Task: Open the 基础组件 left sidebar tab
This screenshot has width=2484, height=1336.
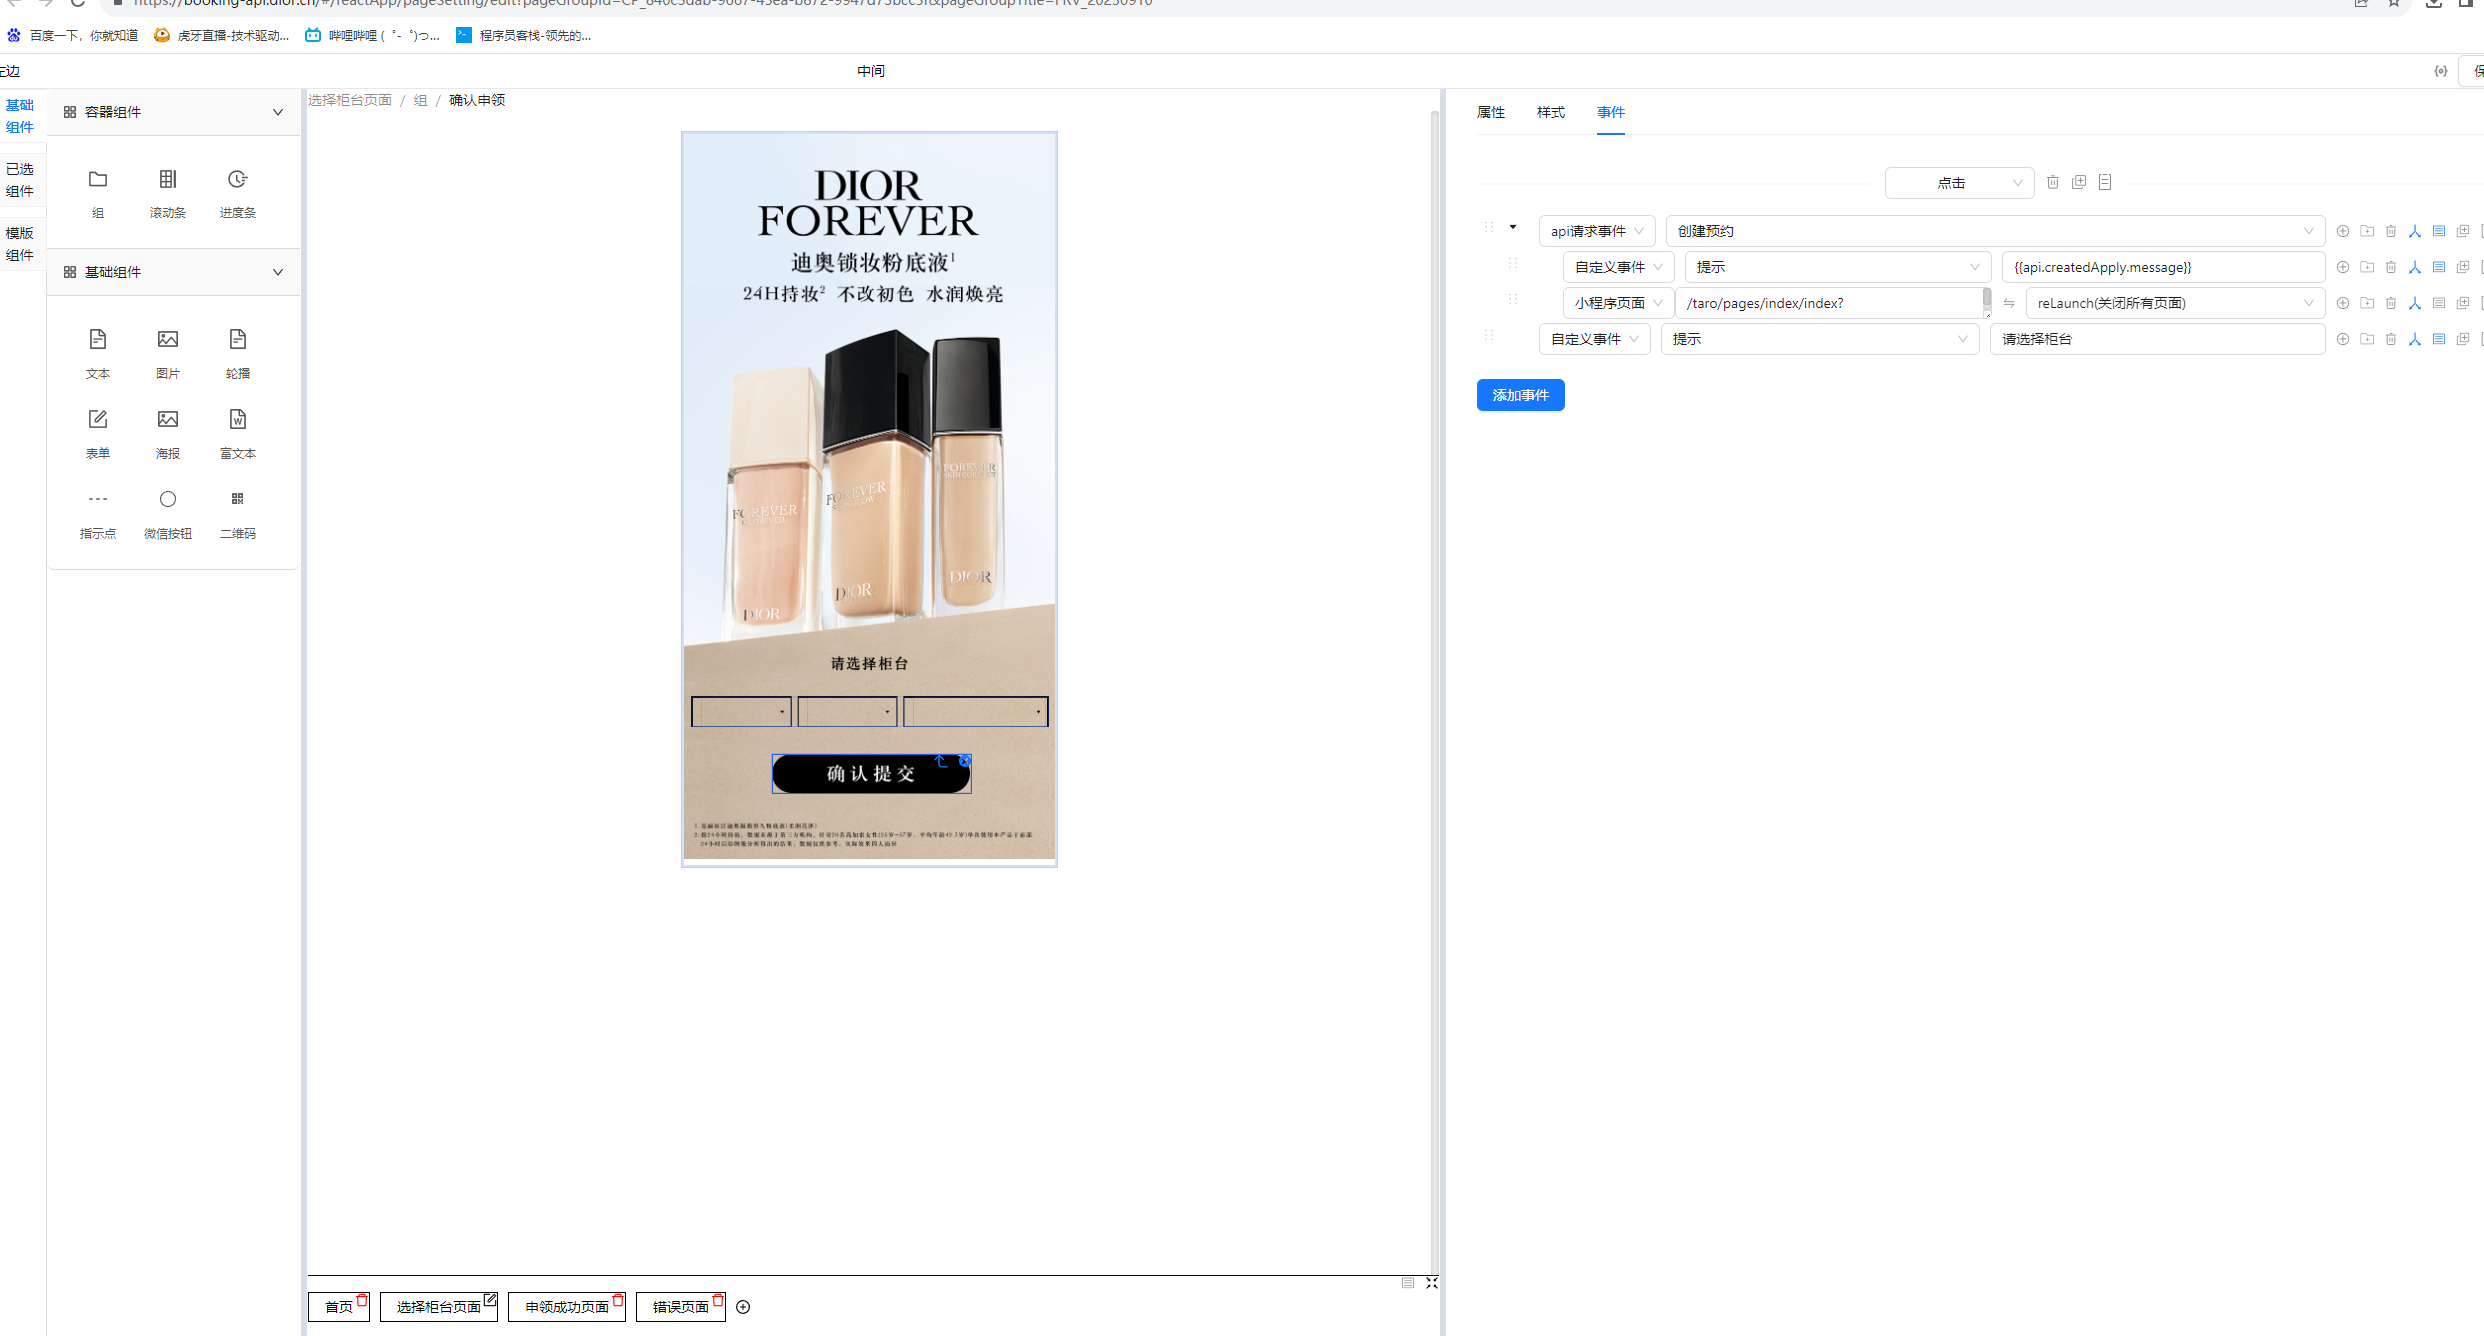Action: pyautogui.click(x=20, y=116)
